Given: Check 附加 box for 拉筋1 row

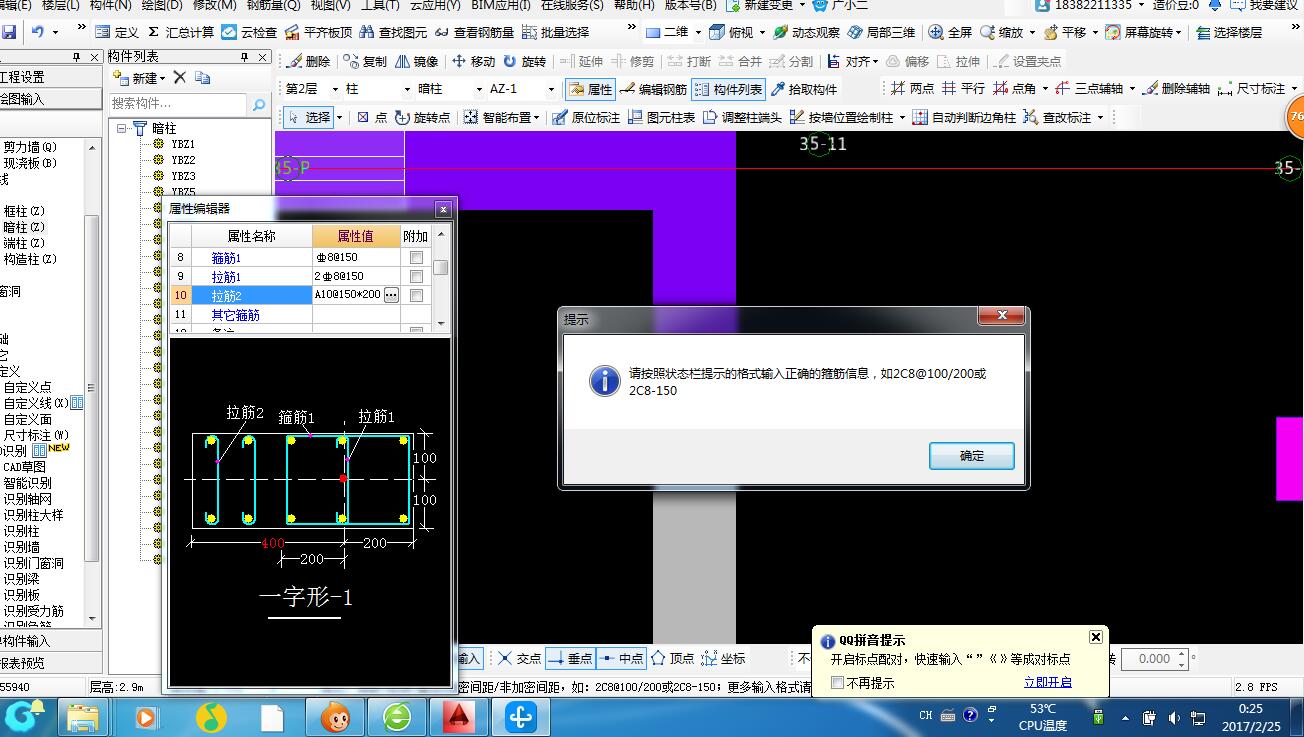Looking at the screenshot, I should click(x=416, y=276).
